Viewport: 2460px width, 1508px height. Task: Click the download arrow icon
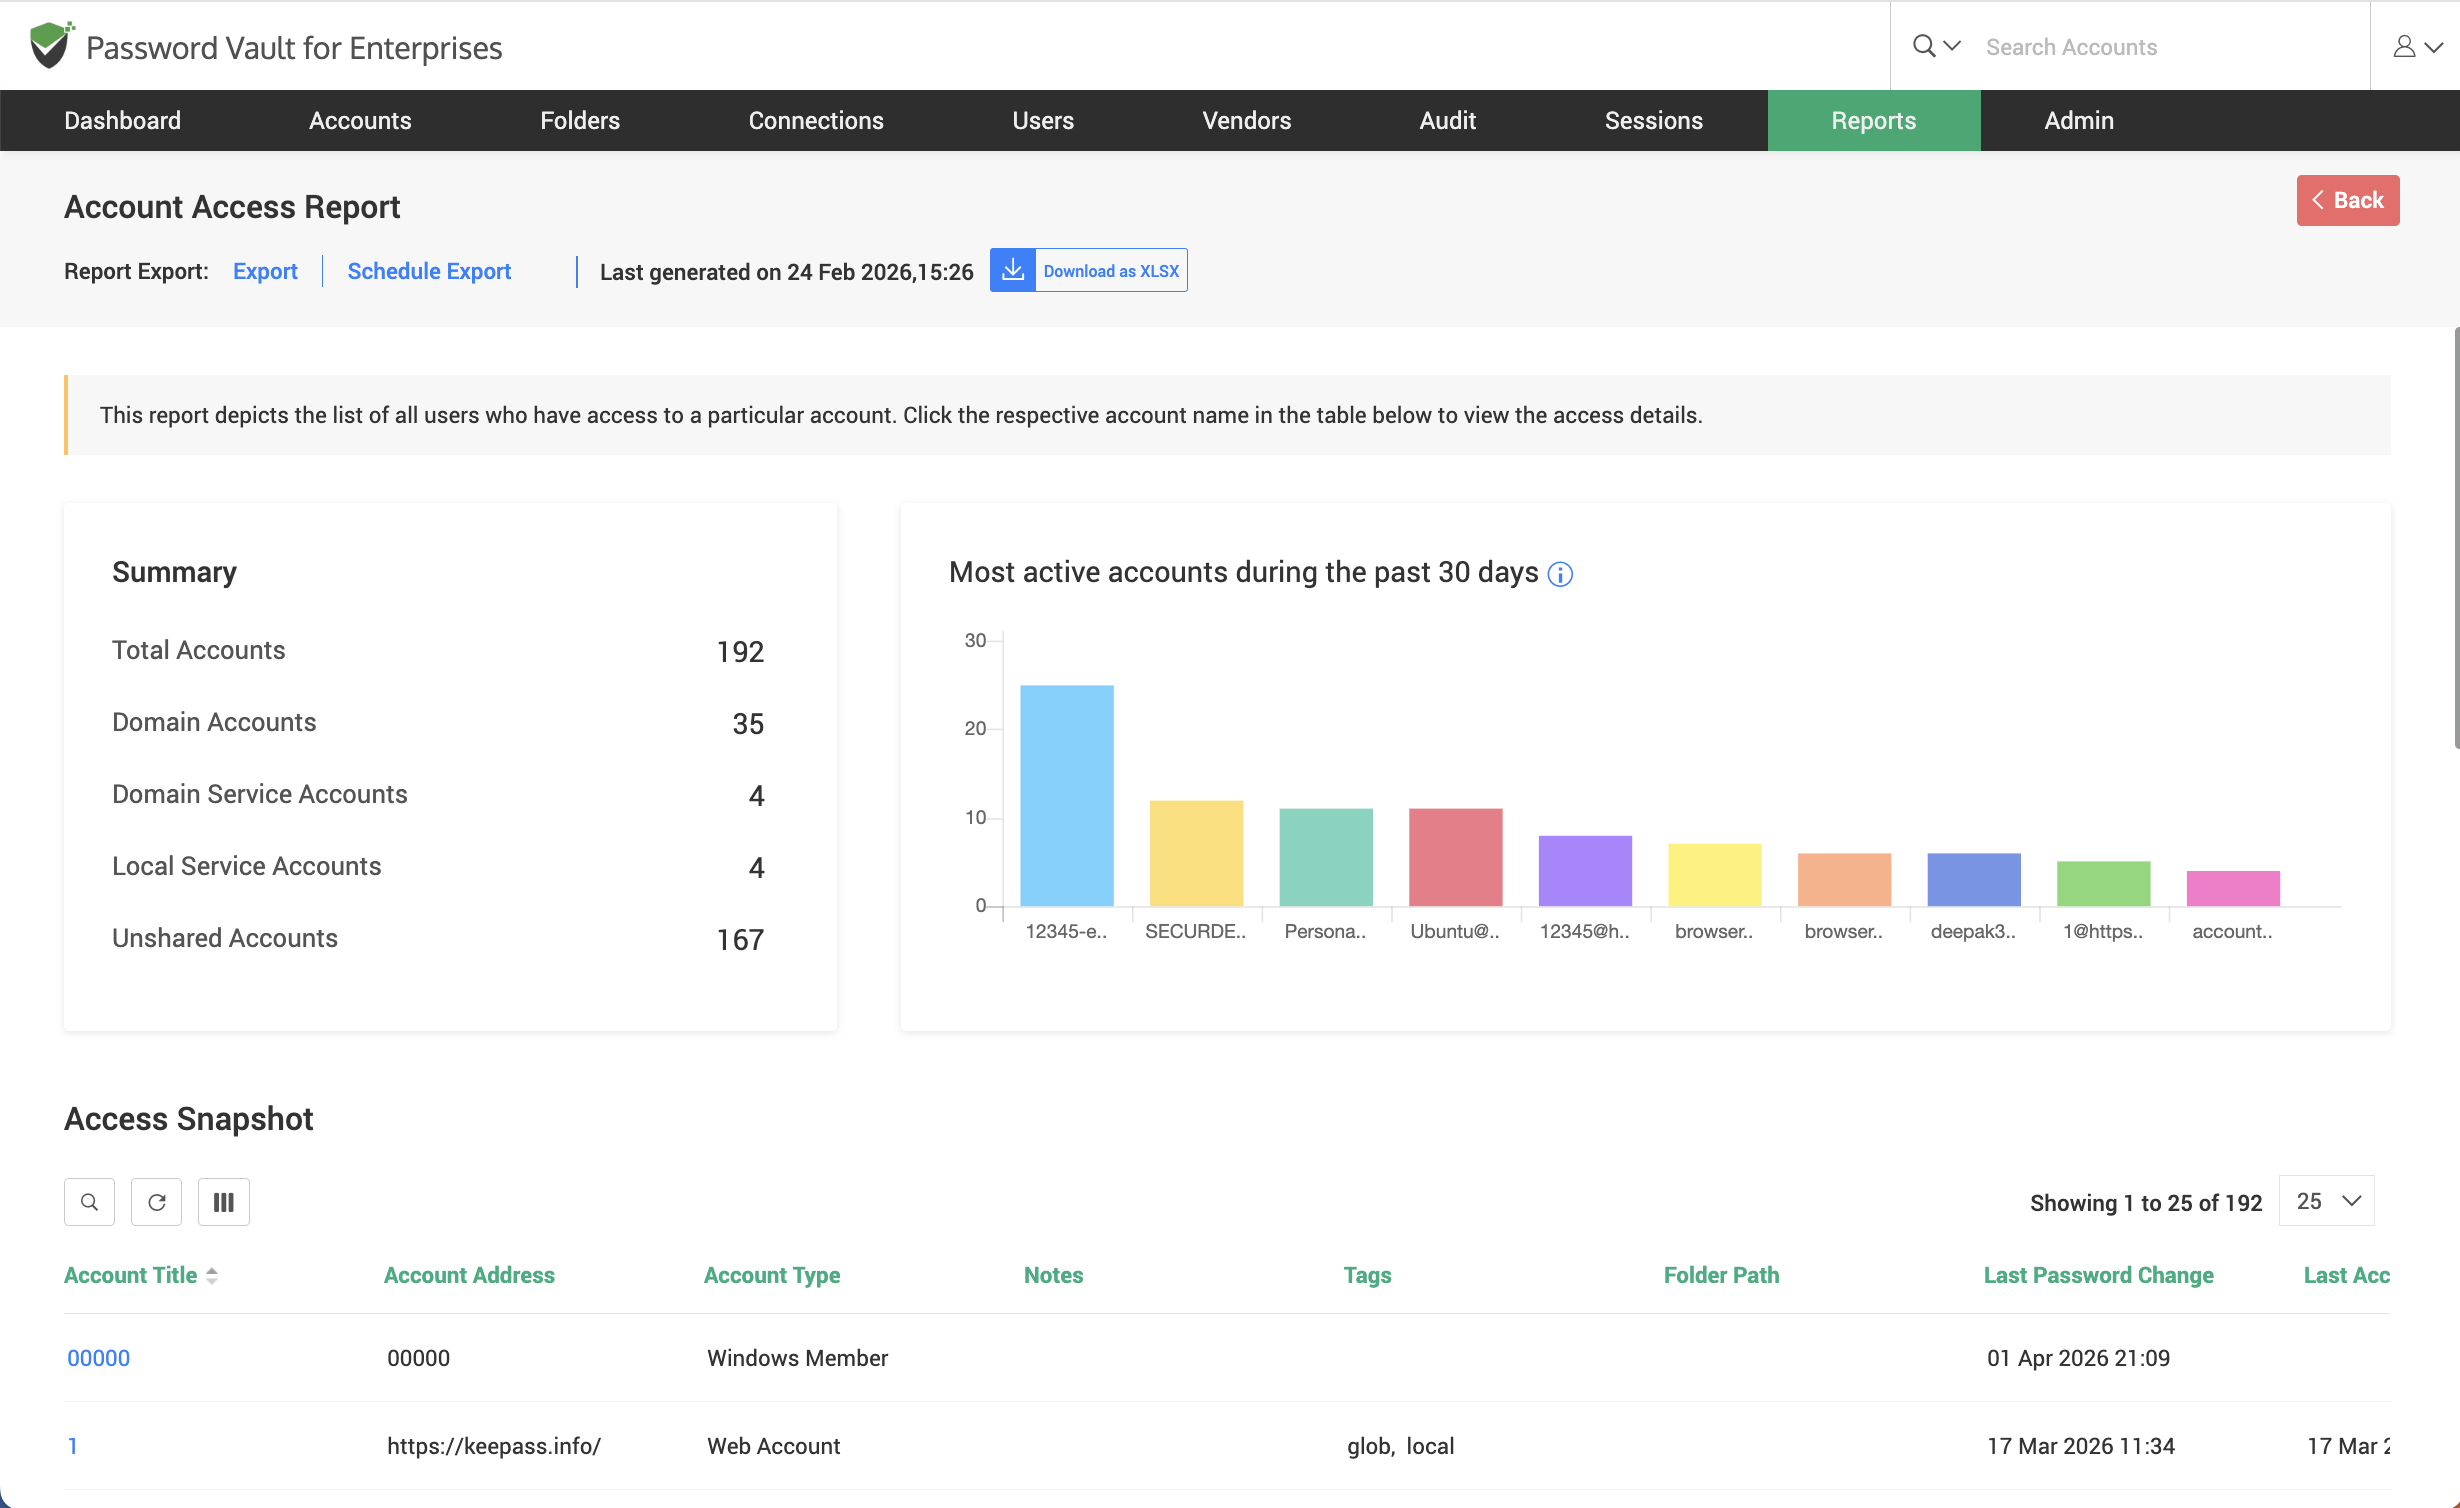pyautogui.click(x=1013, y=270)
